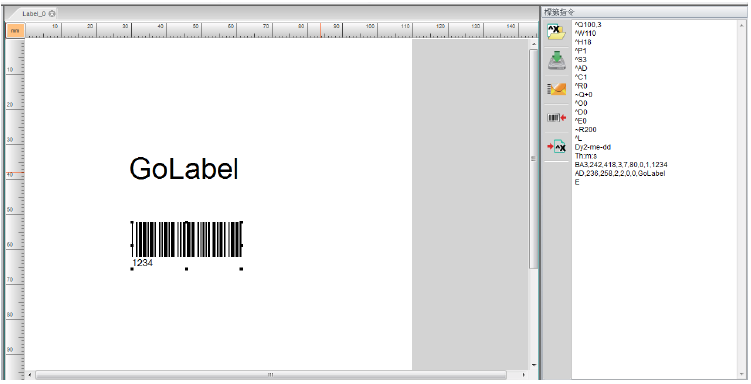Close the Label_0 tab
751x384 pixels.
coord(52,13)
